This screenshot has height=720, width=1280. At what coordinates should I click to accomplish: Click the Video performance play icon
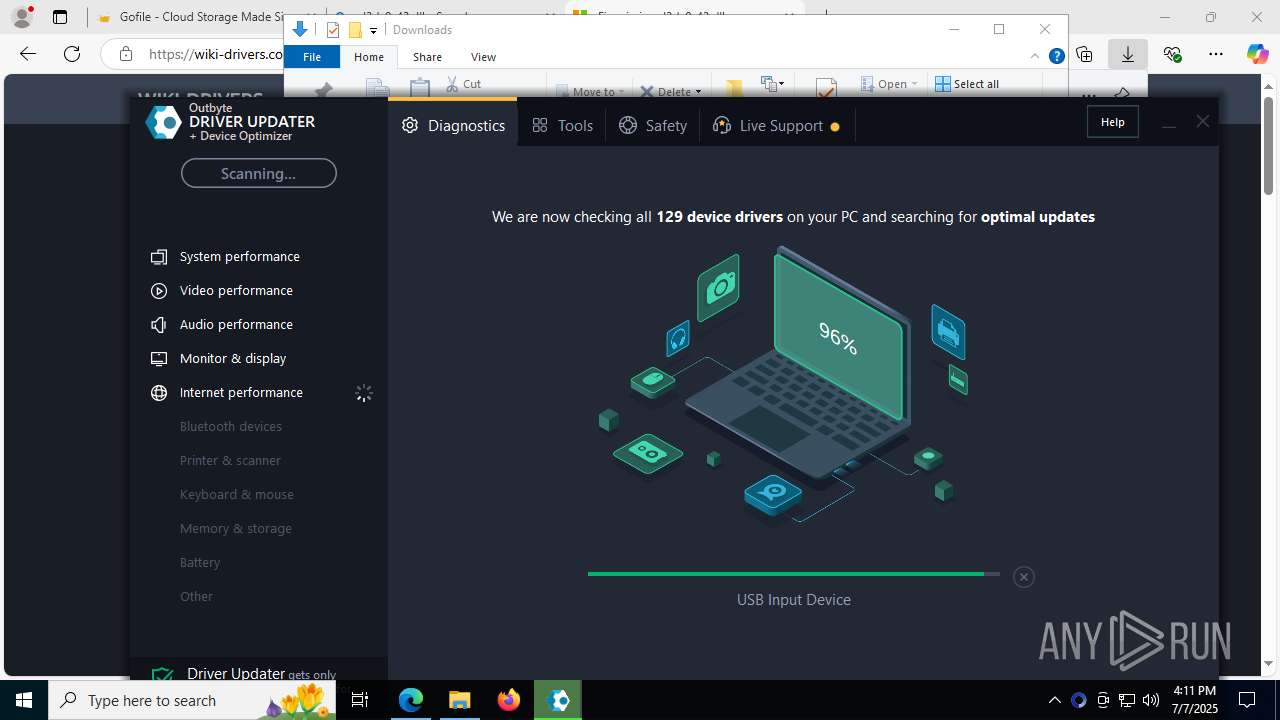158,291
